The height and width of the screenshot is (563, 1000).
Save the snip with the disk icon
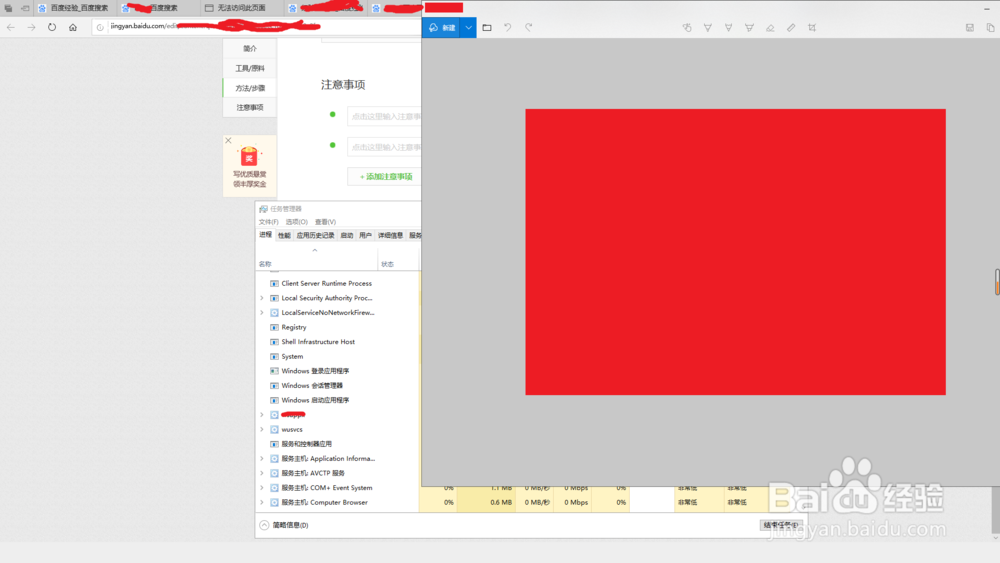(969, 27)
